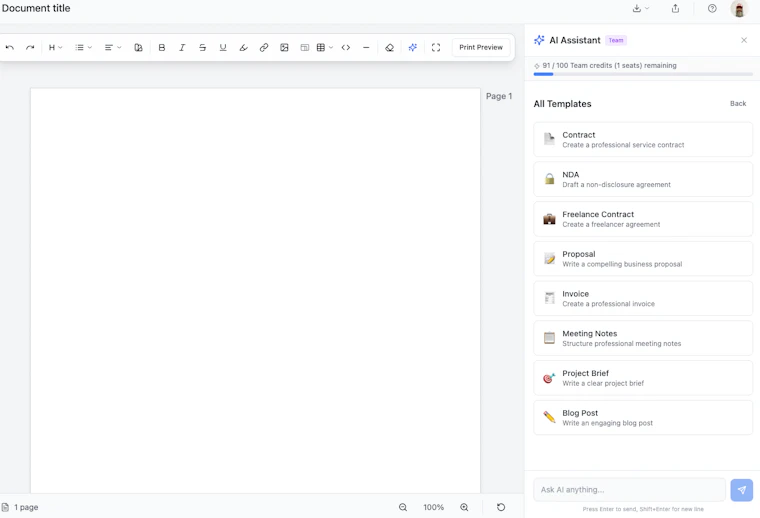
Task: Toggle fullscreen mode icon
Action: [x=436, y=47]
